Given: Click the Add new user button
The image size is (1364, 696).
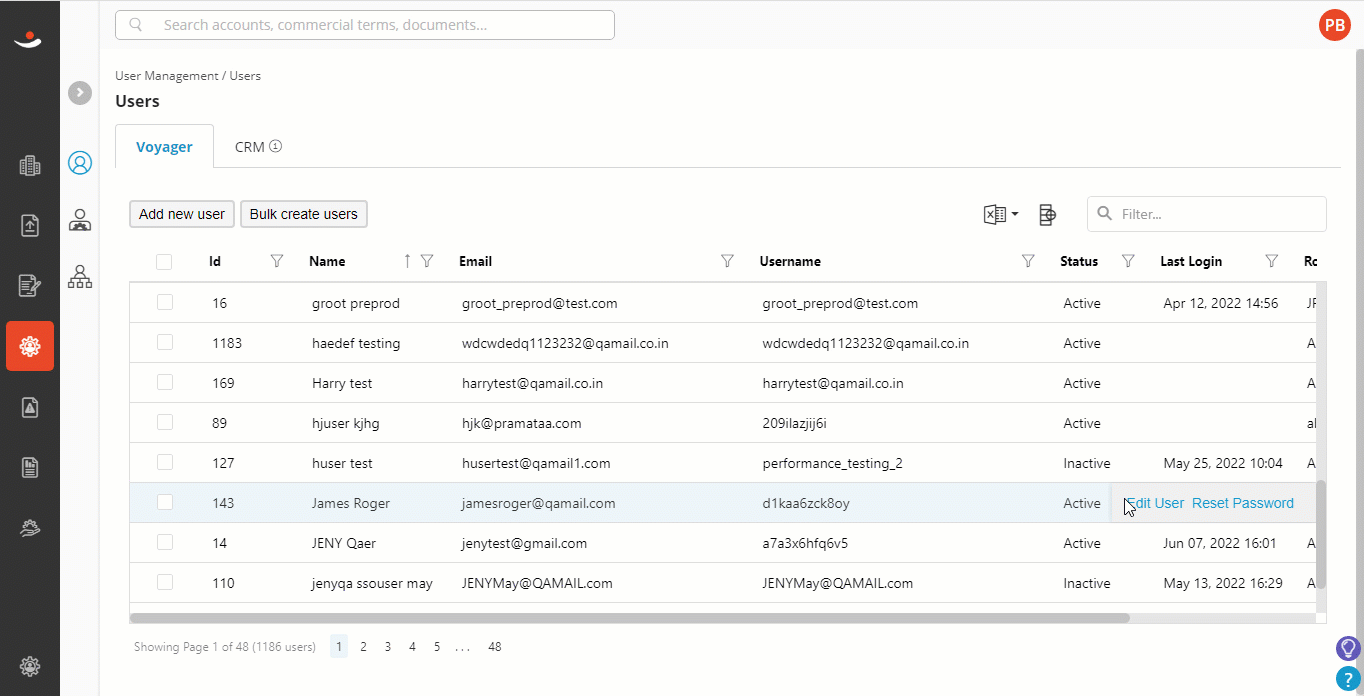Looking at the screenshot, I should 182,214.
